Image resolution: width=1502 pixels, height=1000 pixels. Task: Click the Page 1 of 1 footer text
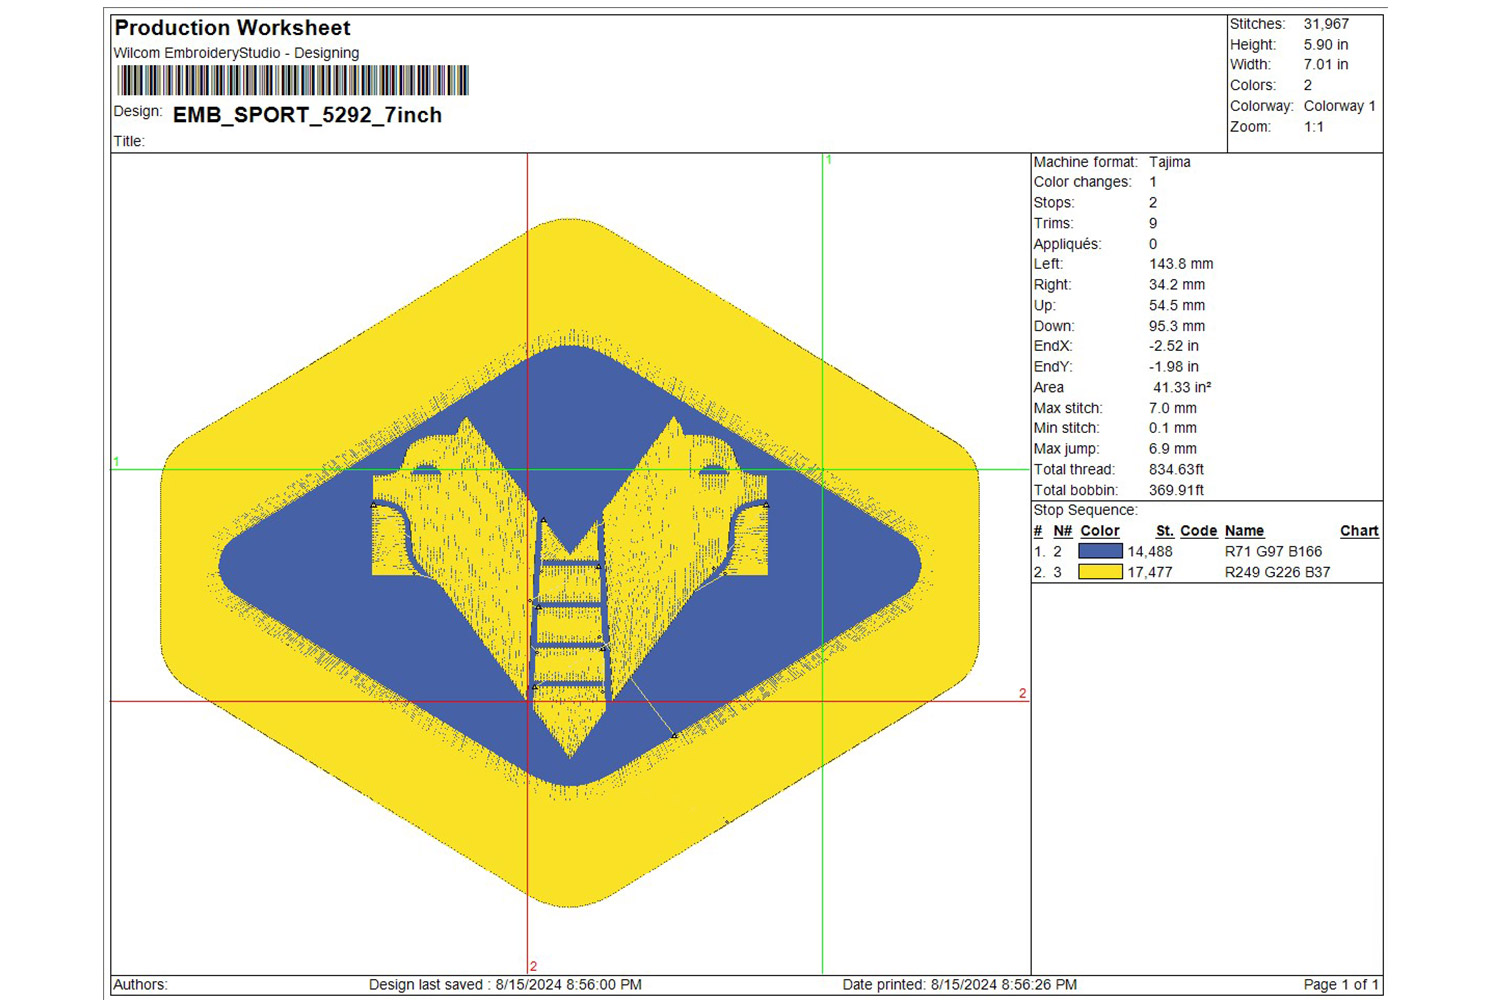click(1340, 985)
